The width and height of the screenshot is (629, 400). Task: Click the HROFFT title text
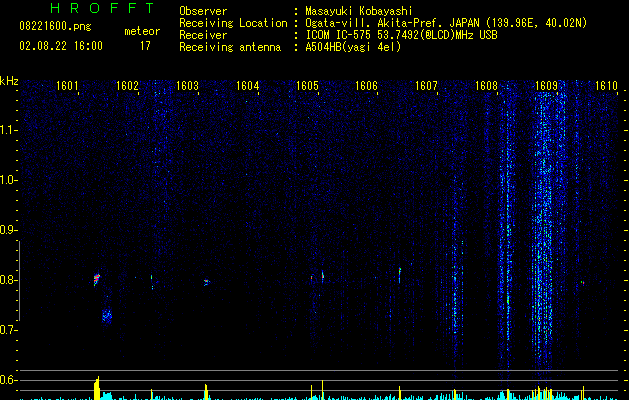(x=102, y=8)
